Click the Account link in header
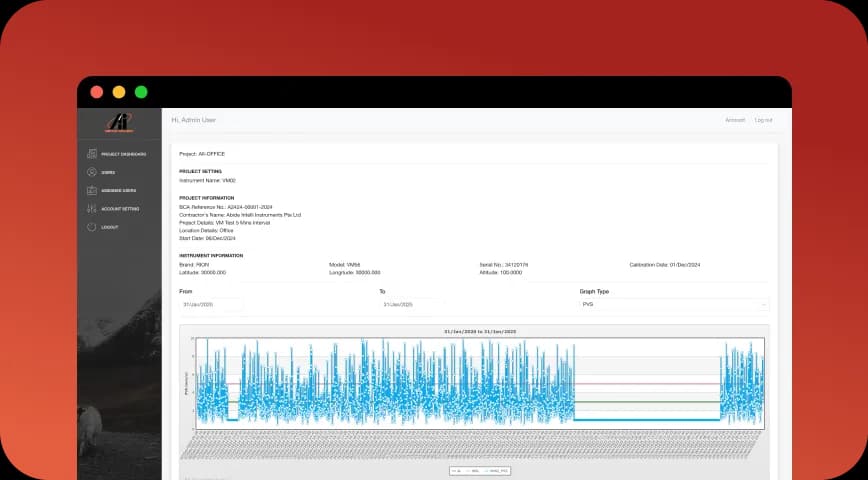 pos(735,120)
